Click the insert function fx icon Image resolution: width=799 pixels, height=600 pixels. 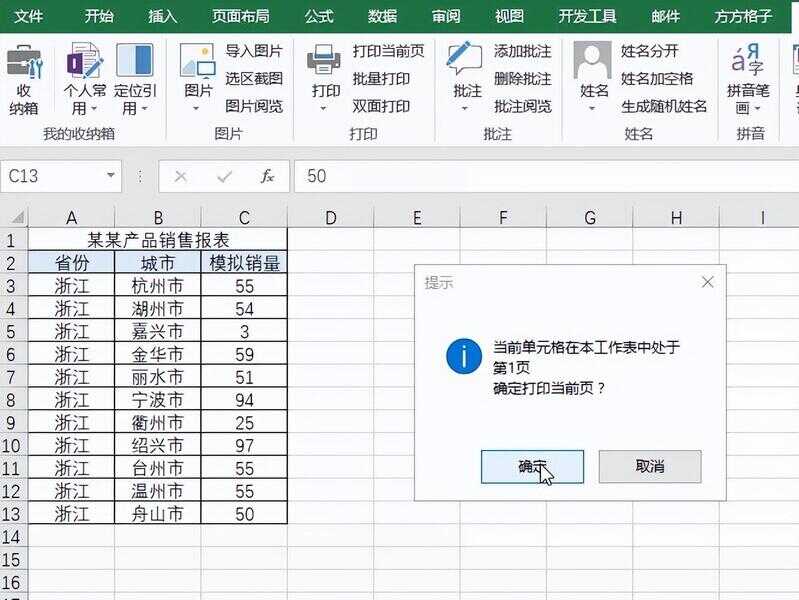click(x=267, y=176)
